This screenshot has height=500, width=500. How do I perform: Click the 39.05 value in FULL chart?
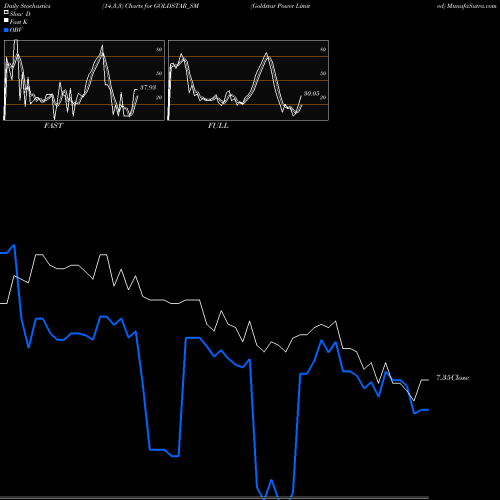312,94
